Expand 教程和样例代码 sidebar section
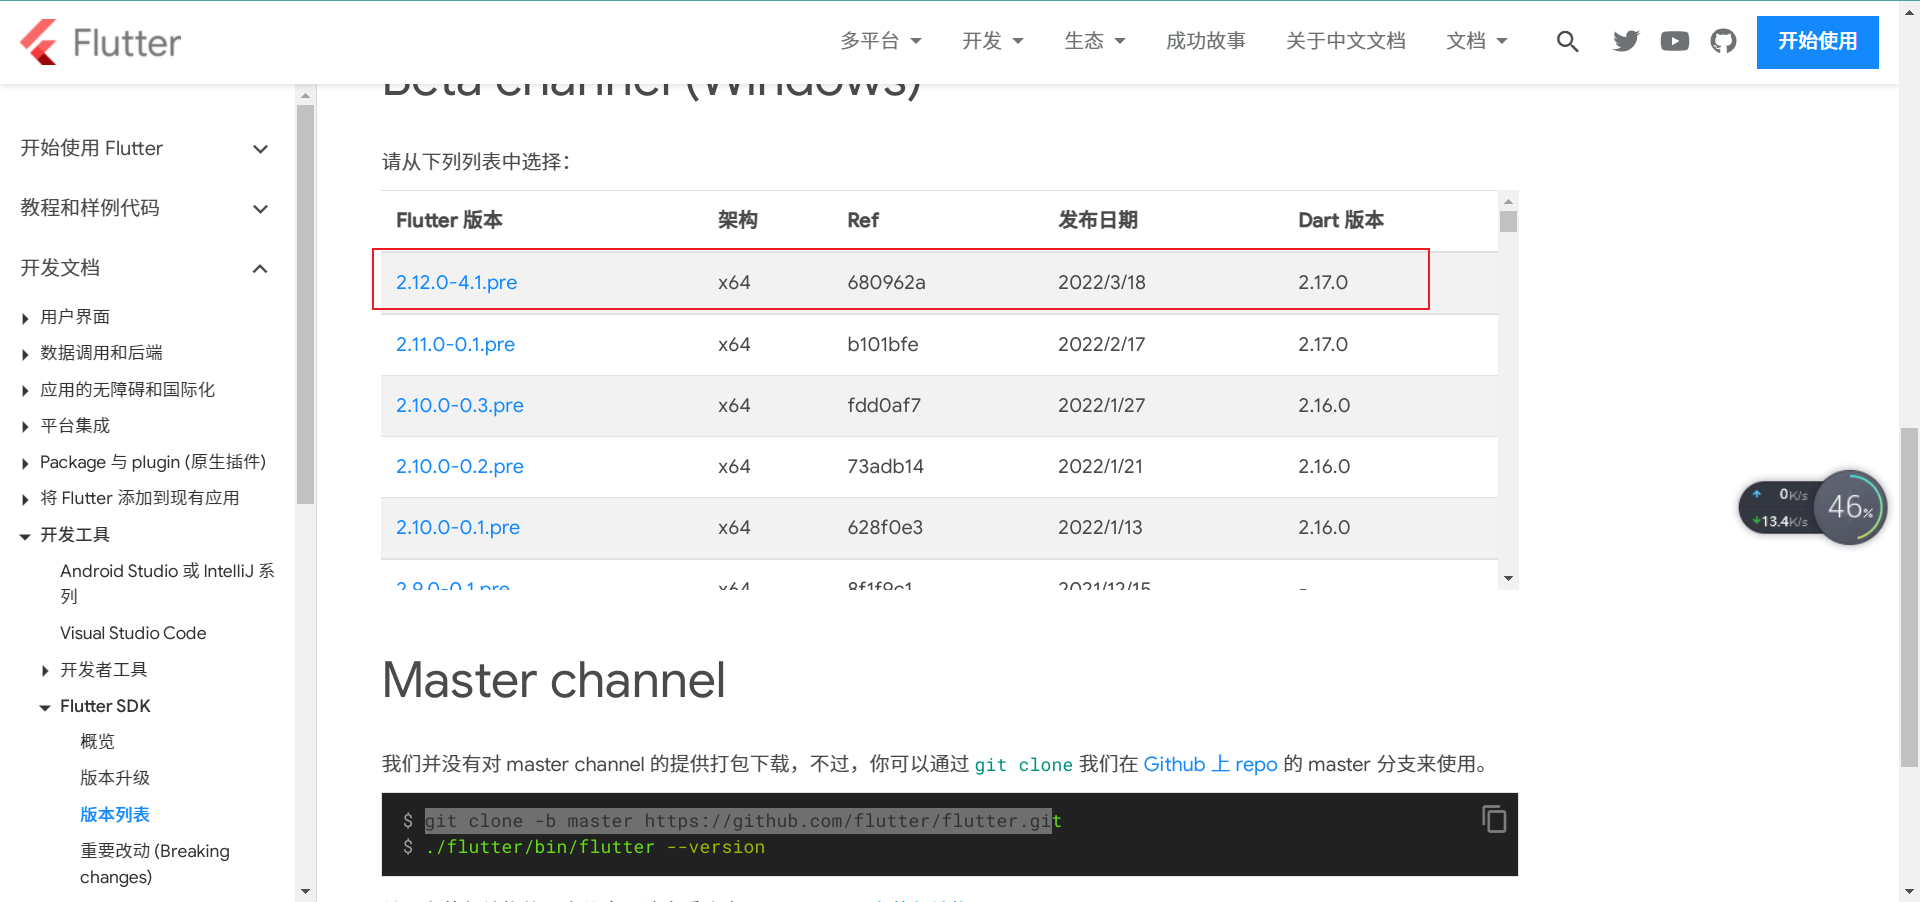This screenshot has height=902, width=1920. click(145, 208)
